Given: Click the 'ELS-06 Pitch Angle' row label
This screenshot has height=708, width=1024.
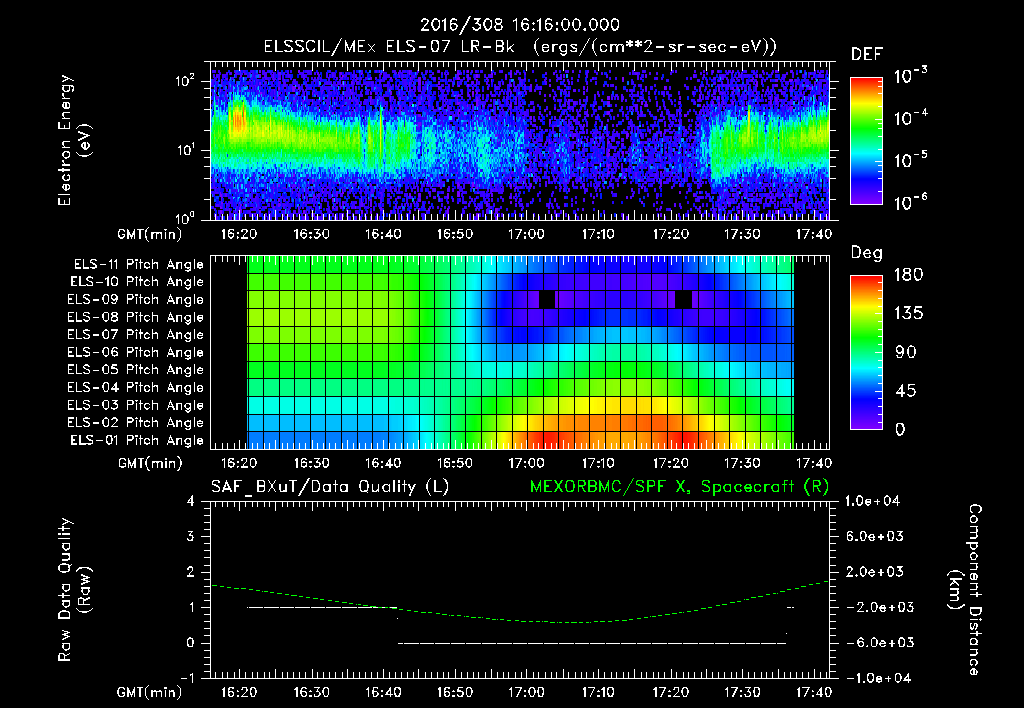Looking at the screenshot, I should (x=135, y=353).
